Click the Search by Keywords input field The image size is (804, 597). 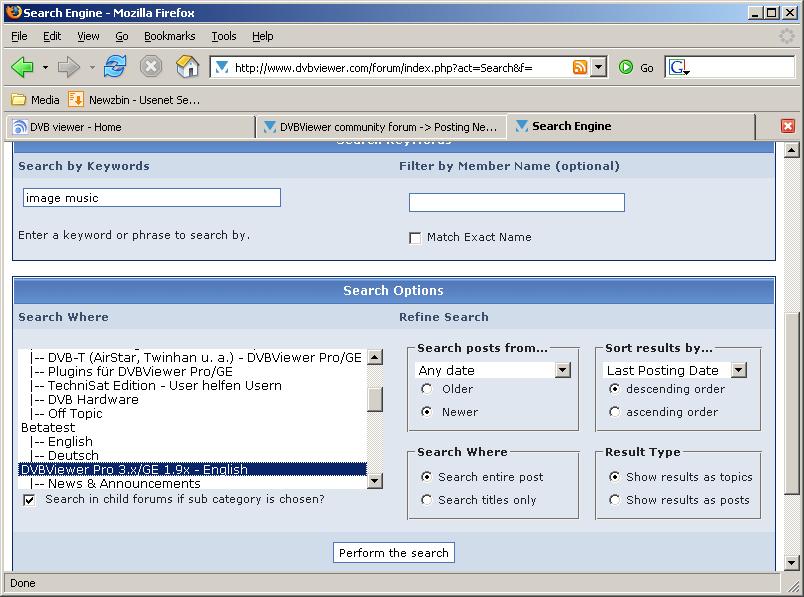[152, 198]
